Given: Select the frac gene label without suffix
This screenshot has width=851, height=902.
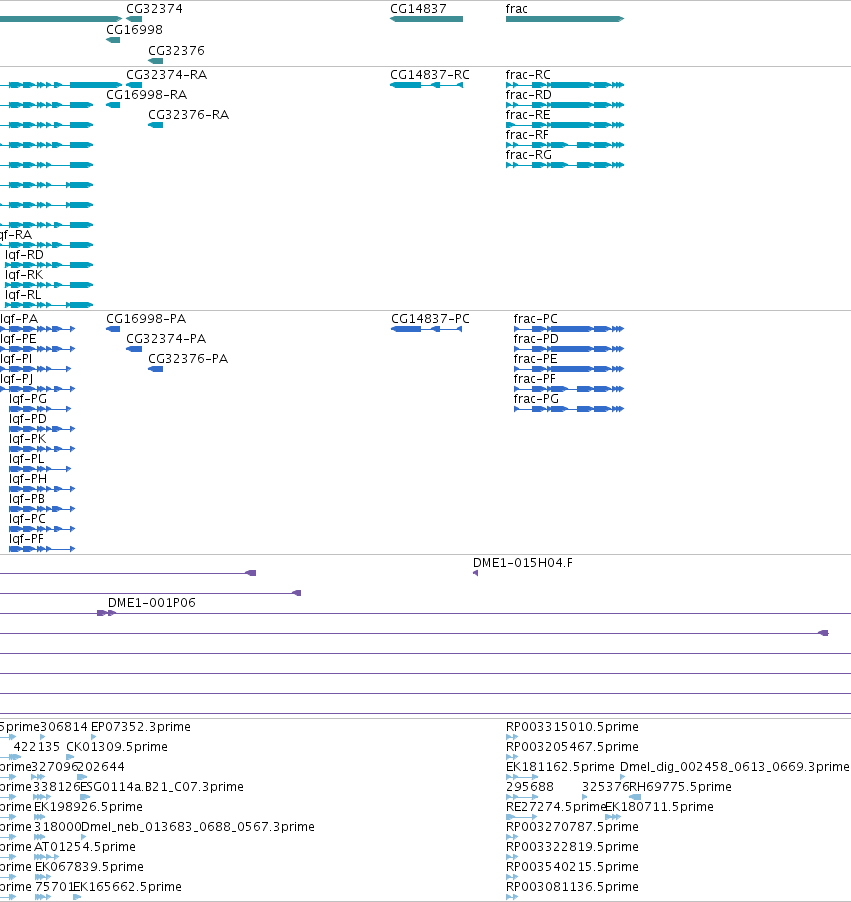Looking at the screenshot, I should click(516, 9).
